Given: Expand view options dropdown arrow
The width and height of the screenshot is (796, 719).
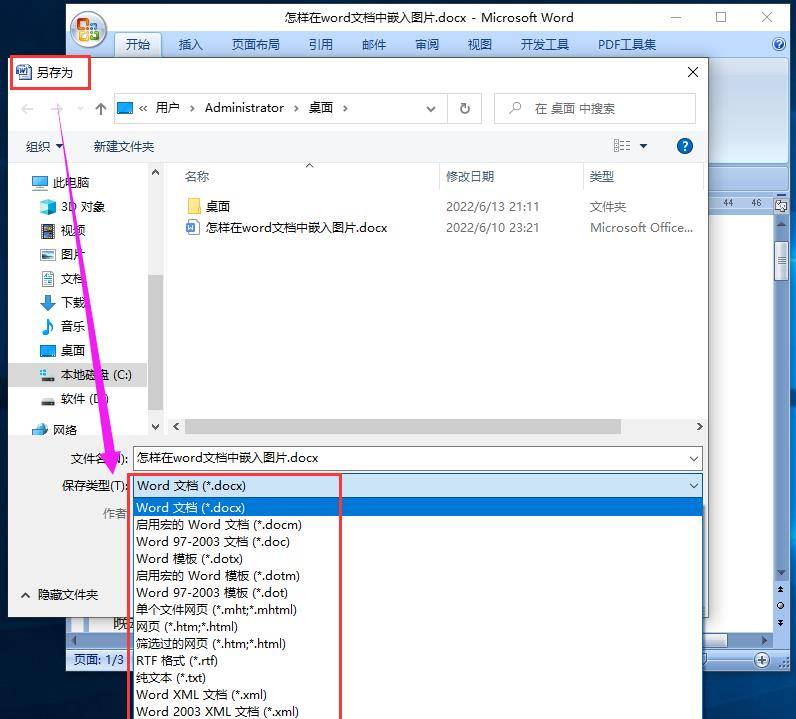Looking at the screenshot, I should click(643, 146).
